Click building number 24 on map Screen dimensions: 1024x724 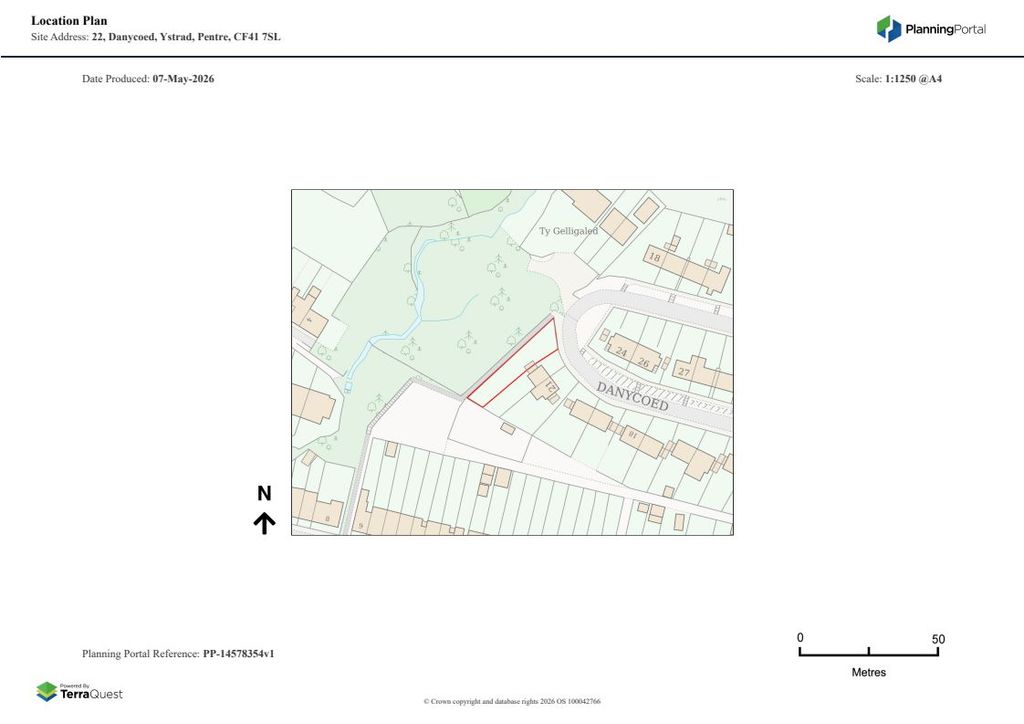coord(621,352)
